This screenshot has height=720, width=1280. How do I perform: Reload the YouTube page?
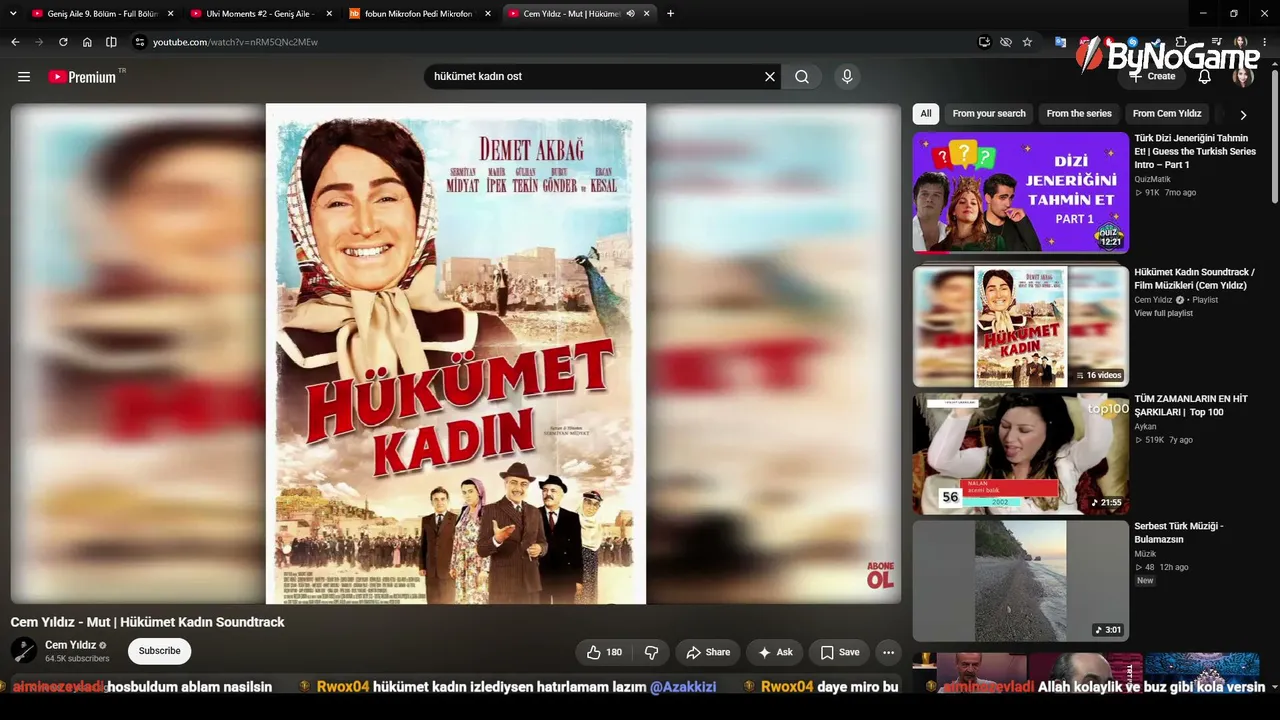(x=63, y=42)
